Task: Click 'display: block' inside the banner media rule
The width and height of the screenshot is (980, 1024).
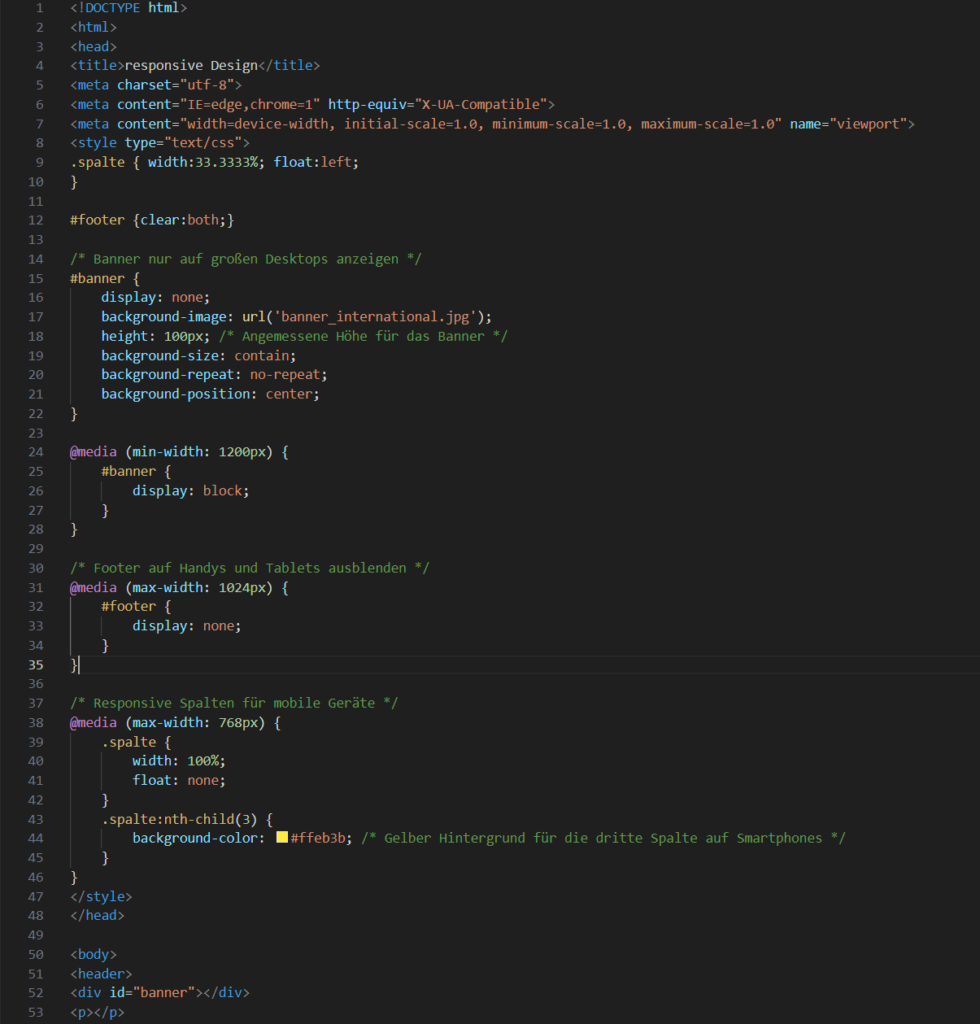Action: 190,490
